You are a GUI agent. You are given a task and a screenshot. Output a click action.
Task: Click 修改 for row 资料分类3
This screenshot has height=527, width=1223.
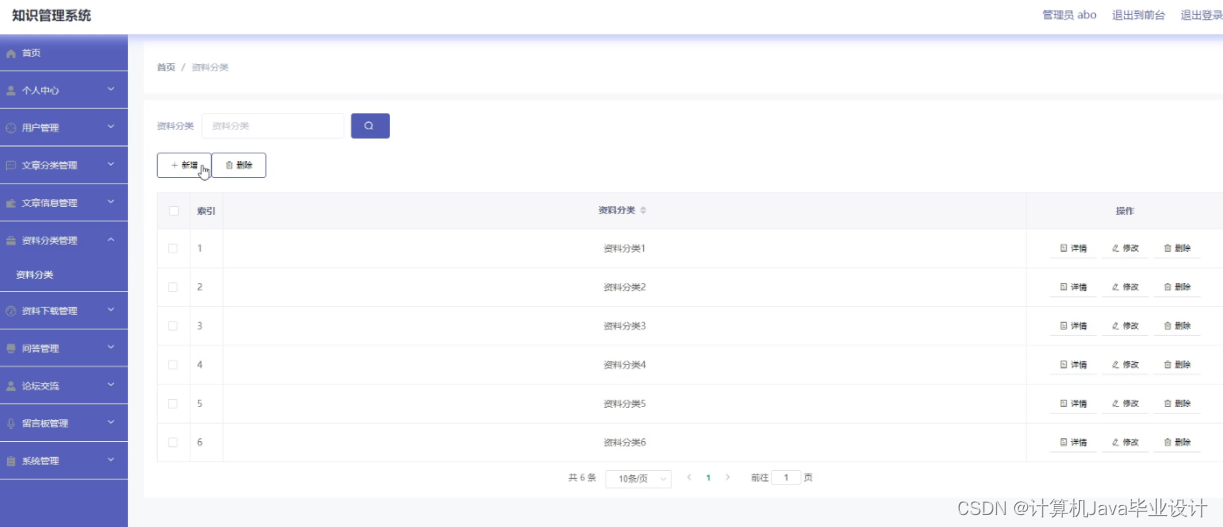pos(1125,326)
